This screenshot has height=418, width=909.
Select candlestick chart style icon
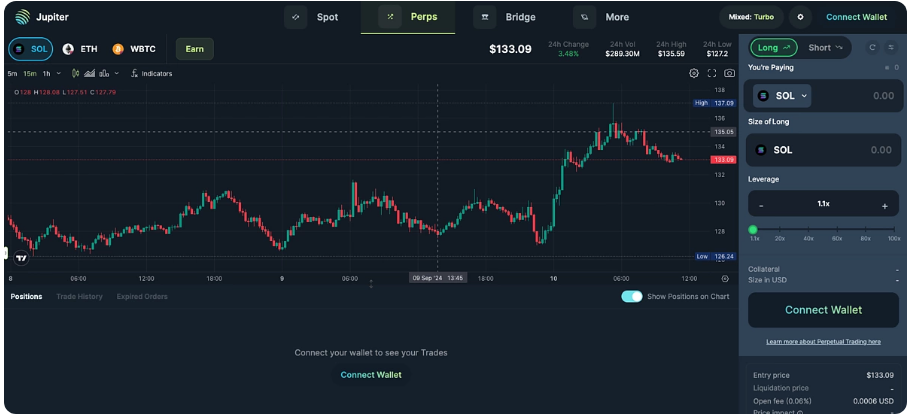click(x=75, y=74)
